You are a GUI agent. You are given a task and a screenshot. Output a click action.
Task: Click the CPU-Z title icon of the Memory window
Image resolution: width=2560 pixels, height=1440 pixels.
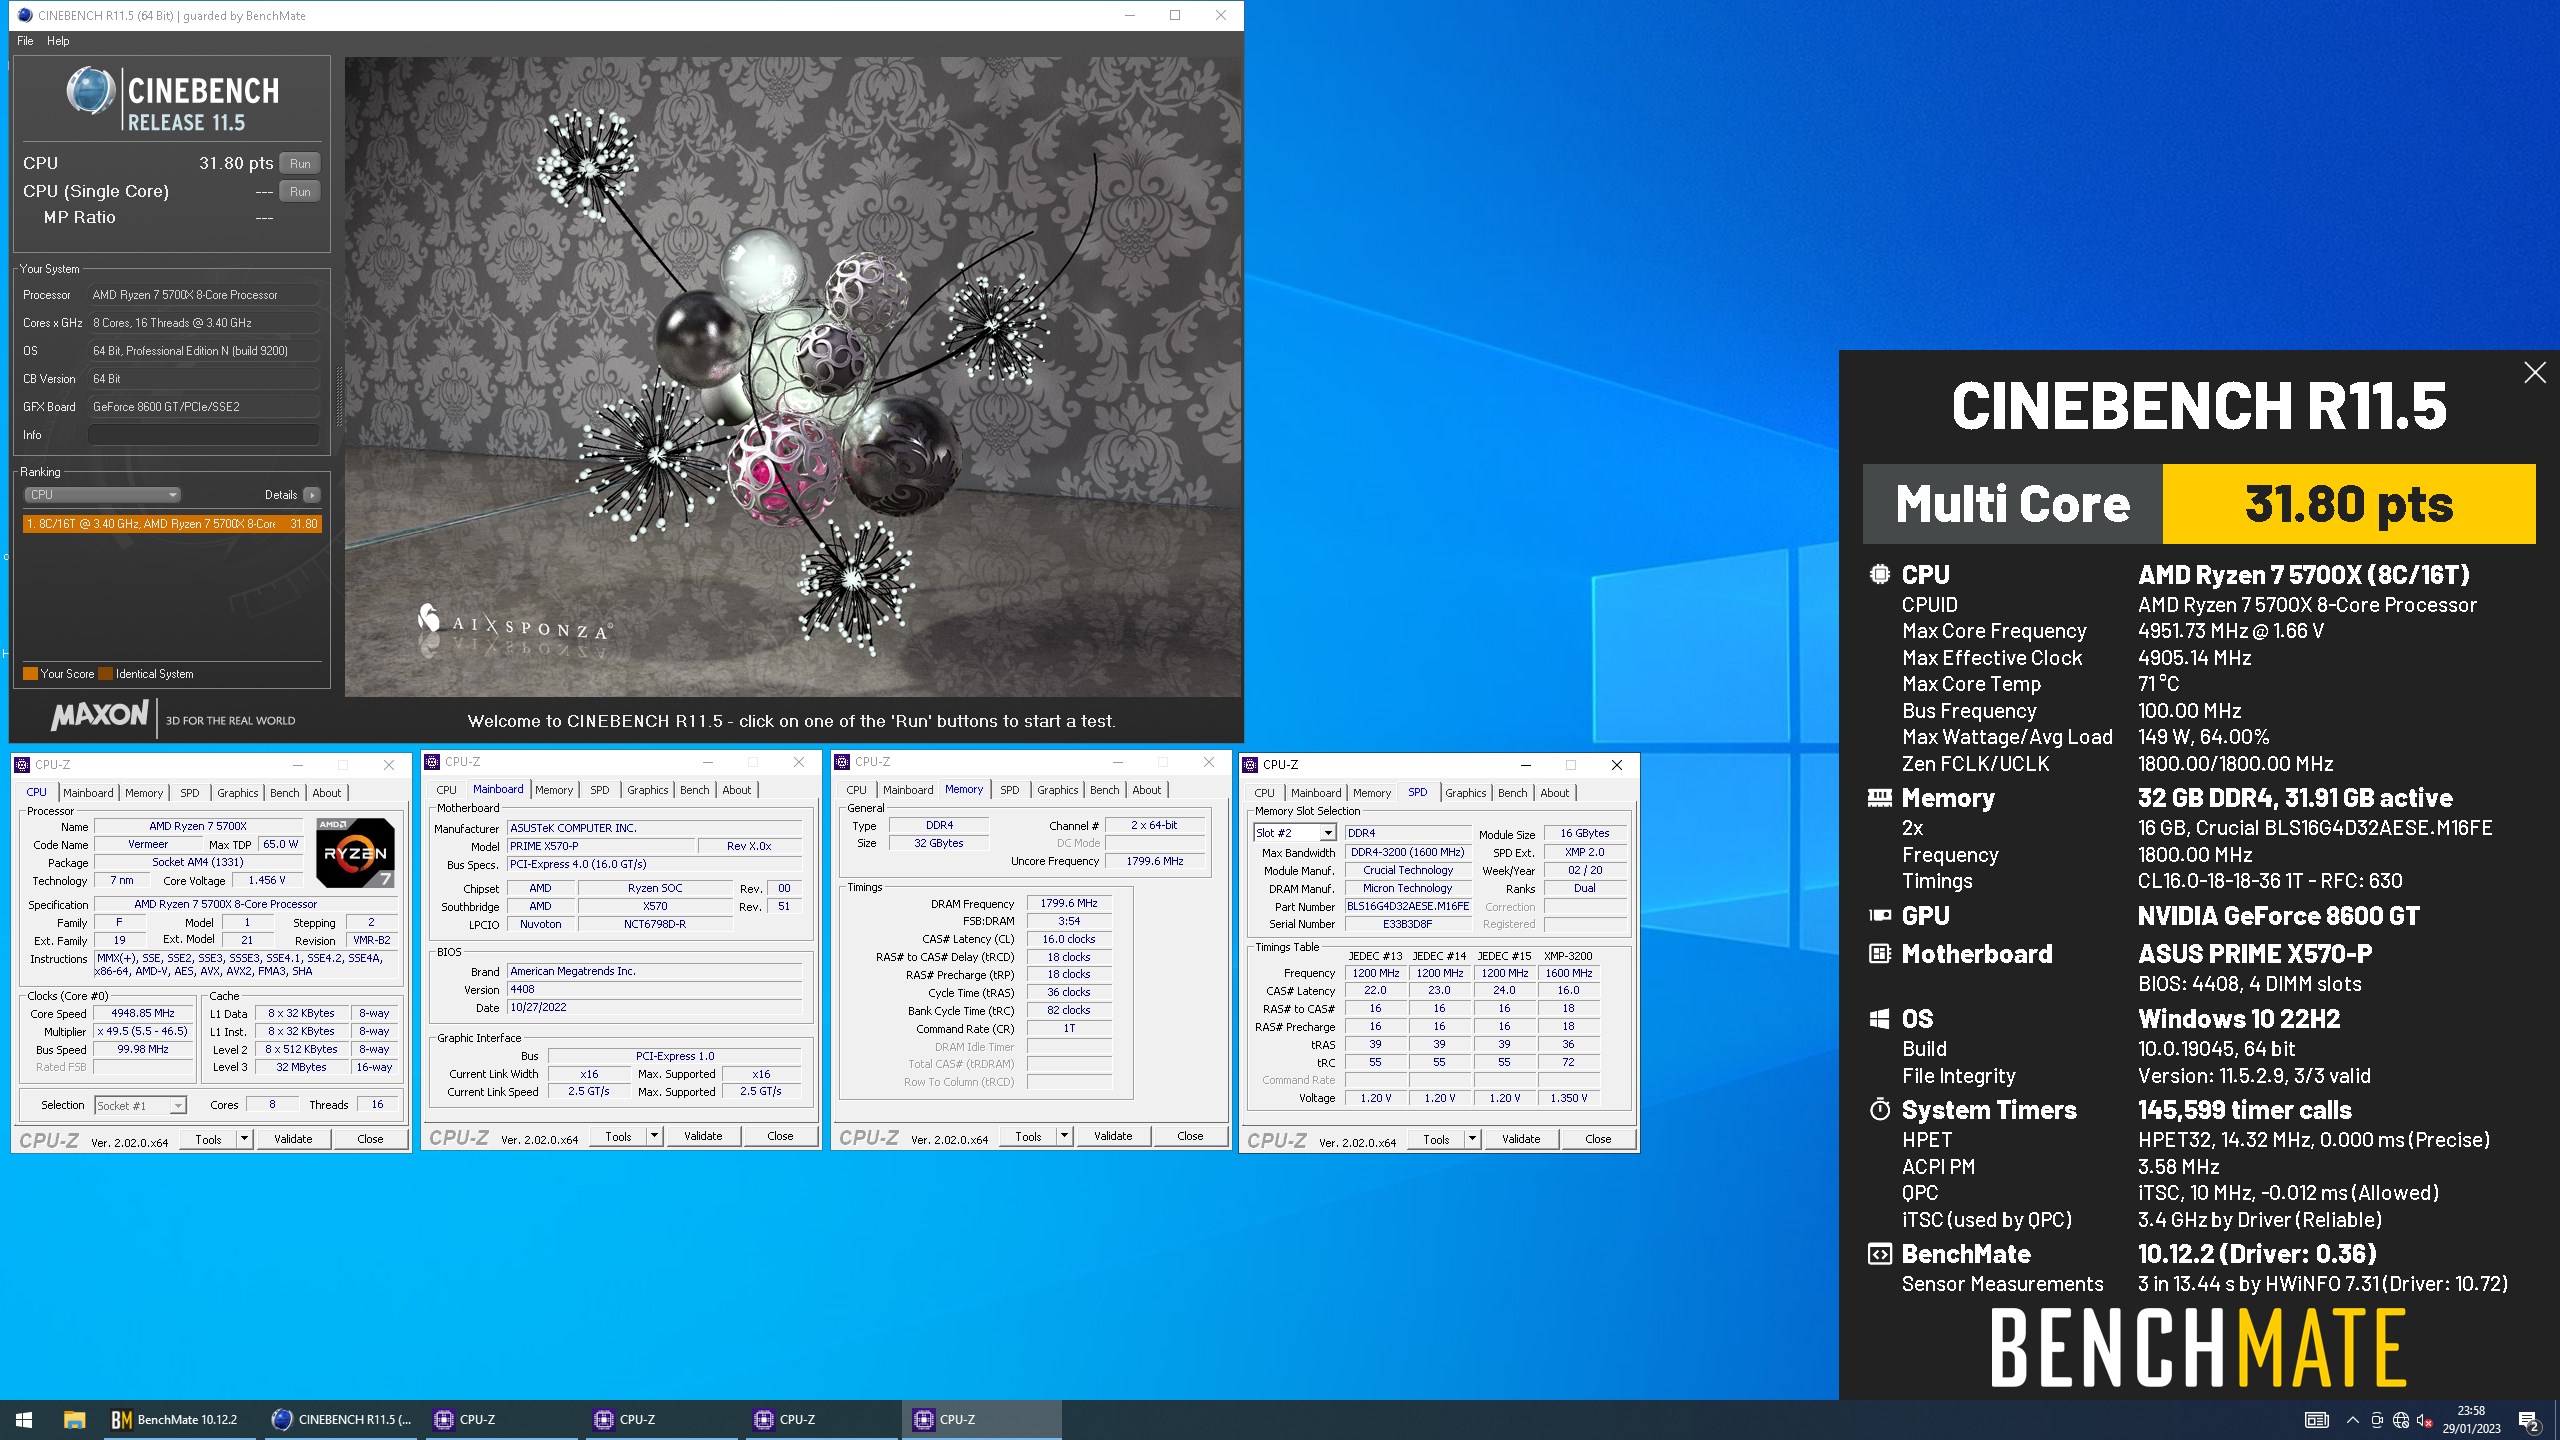pos(843,762)
